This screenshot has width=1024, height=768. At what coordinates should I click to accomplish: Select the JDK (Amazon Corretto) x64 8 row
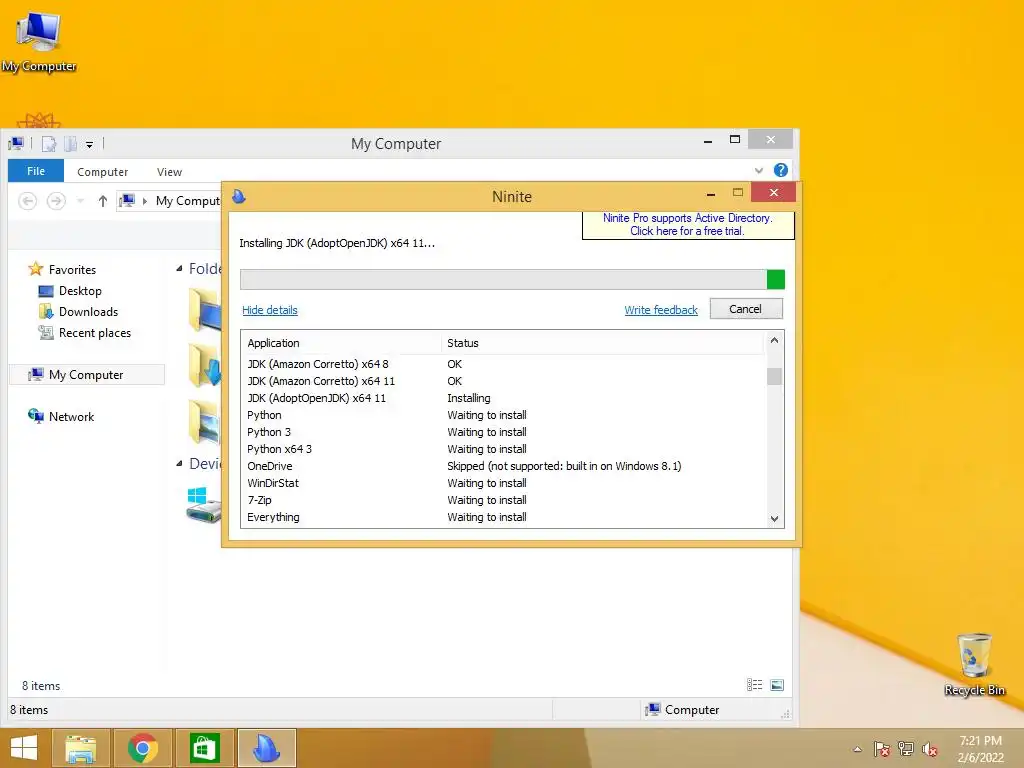pyautogui.click(x=504, y=364)
